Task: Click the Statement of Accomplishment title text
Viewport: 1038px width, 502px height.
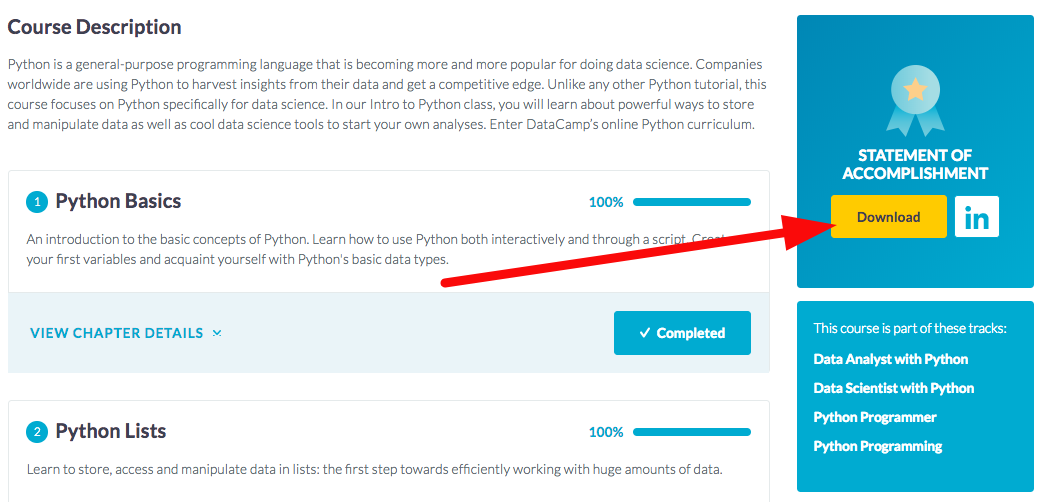Action: [915, 164]
